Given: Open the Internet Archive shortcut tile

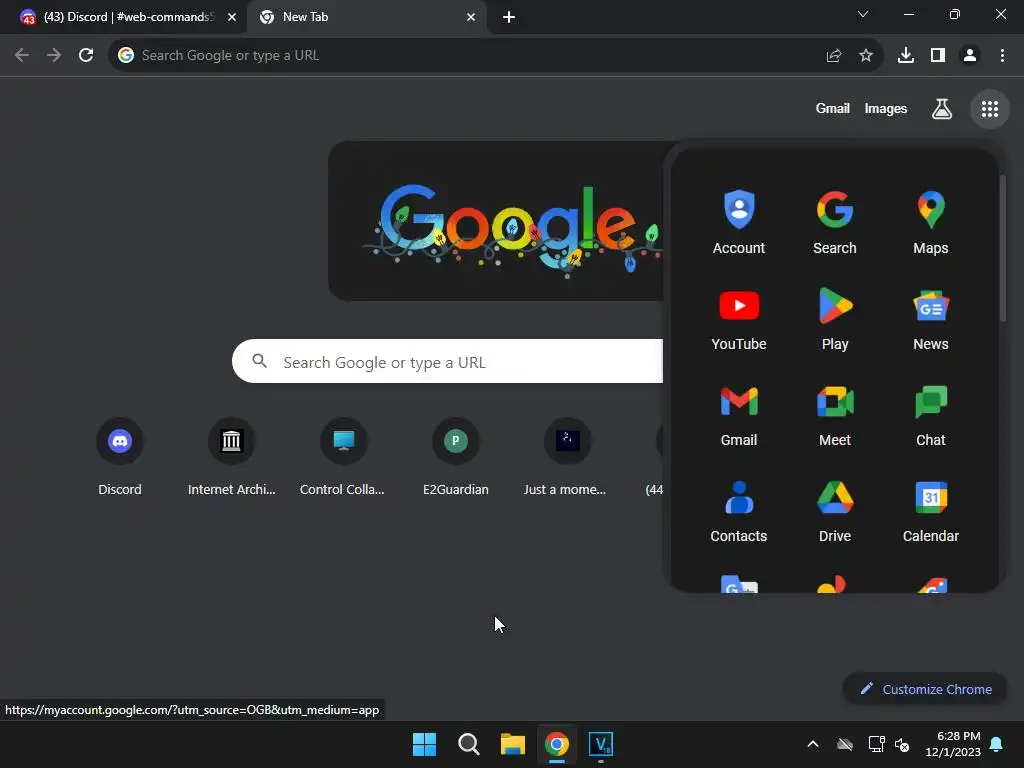Looking at the screenshot, I should (x=231, y=457).
